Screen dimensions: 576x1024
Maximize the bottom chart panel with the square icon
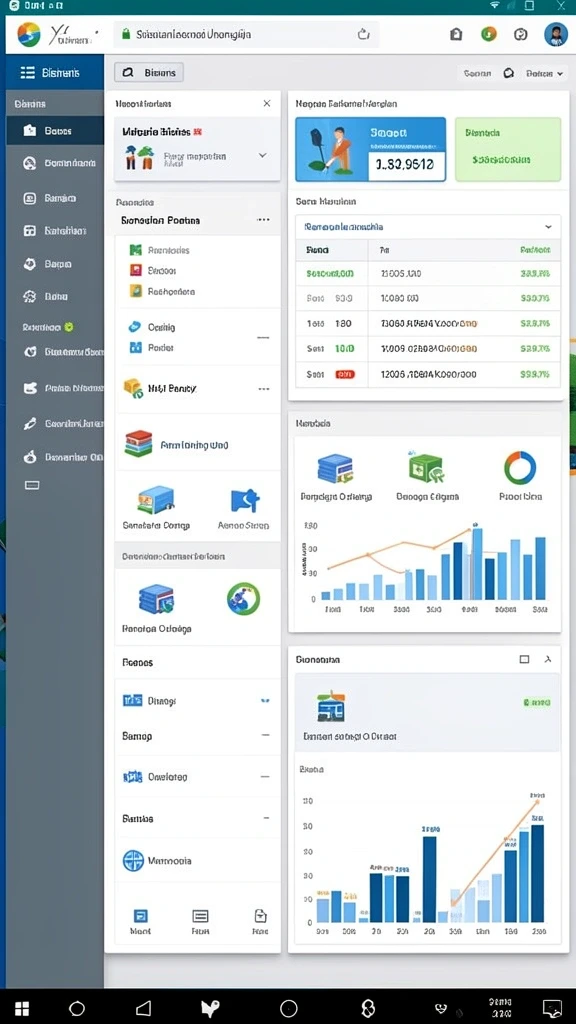[524, 660]
